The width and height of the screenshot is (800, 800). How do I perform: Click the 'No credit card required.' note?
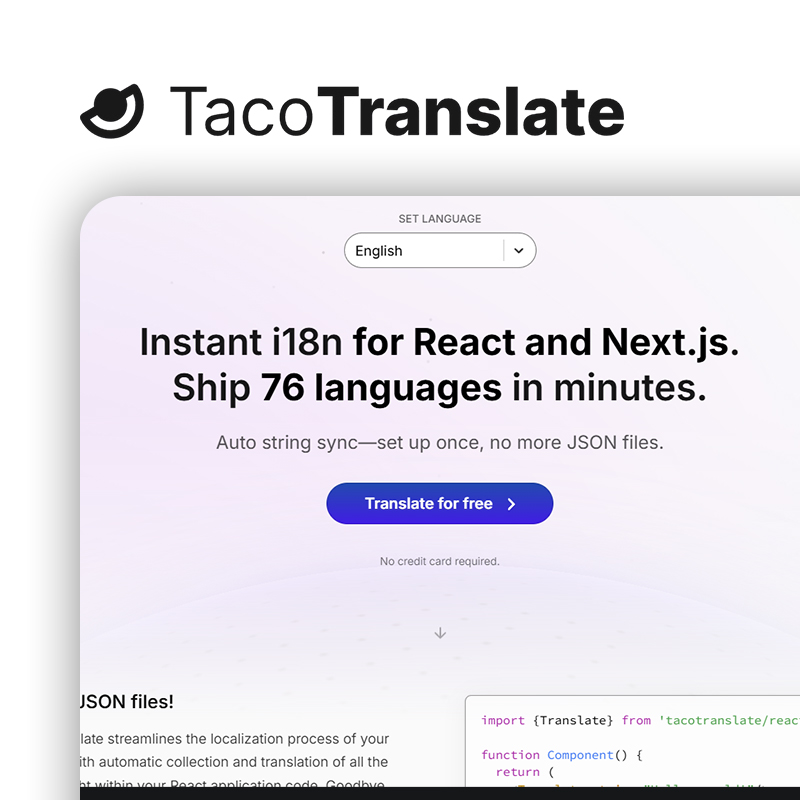440,561
